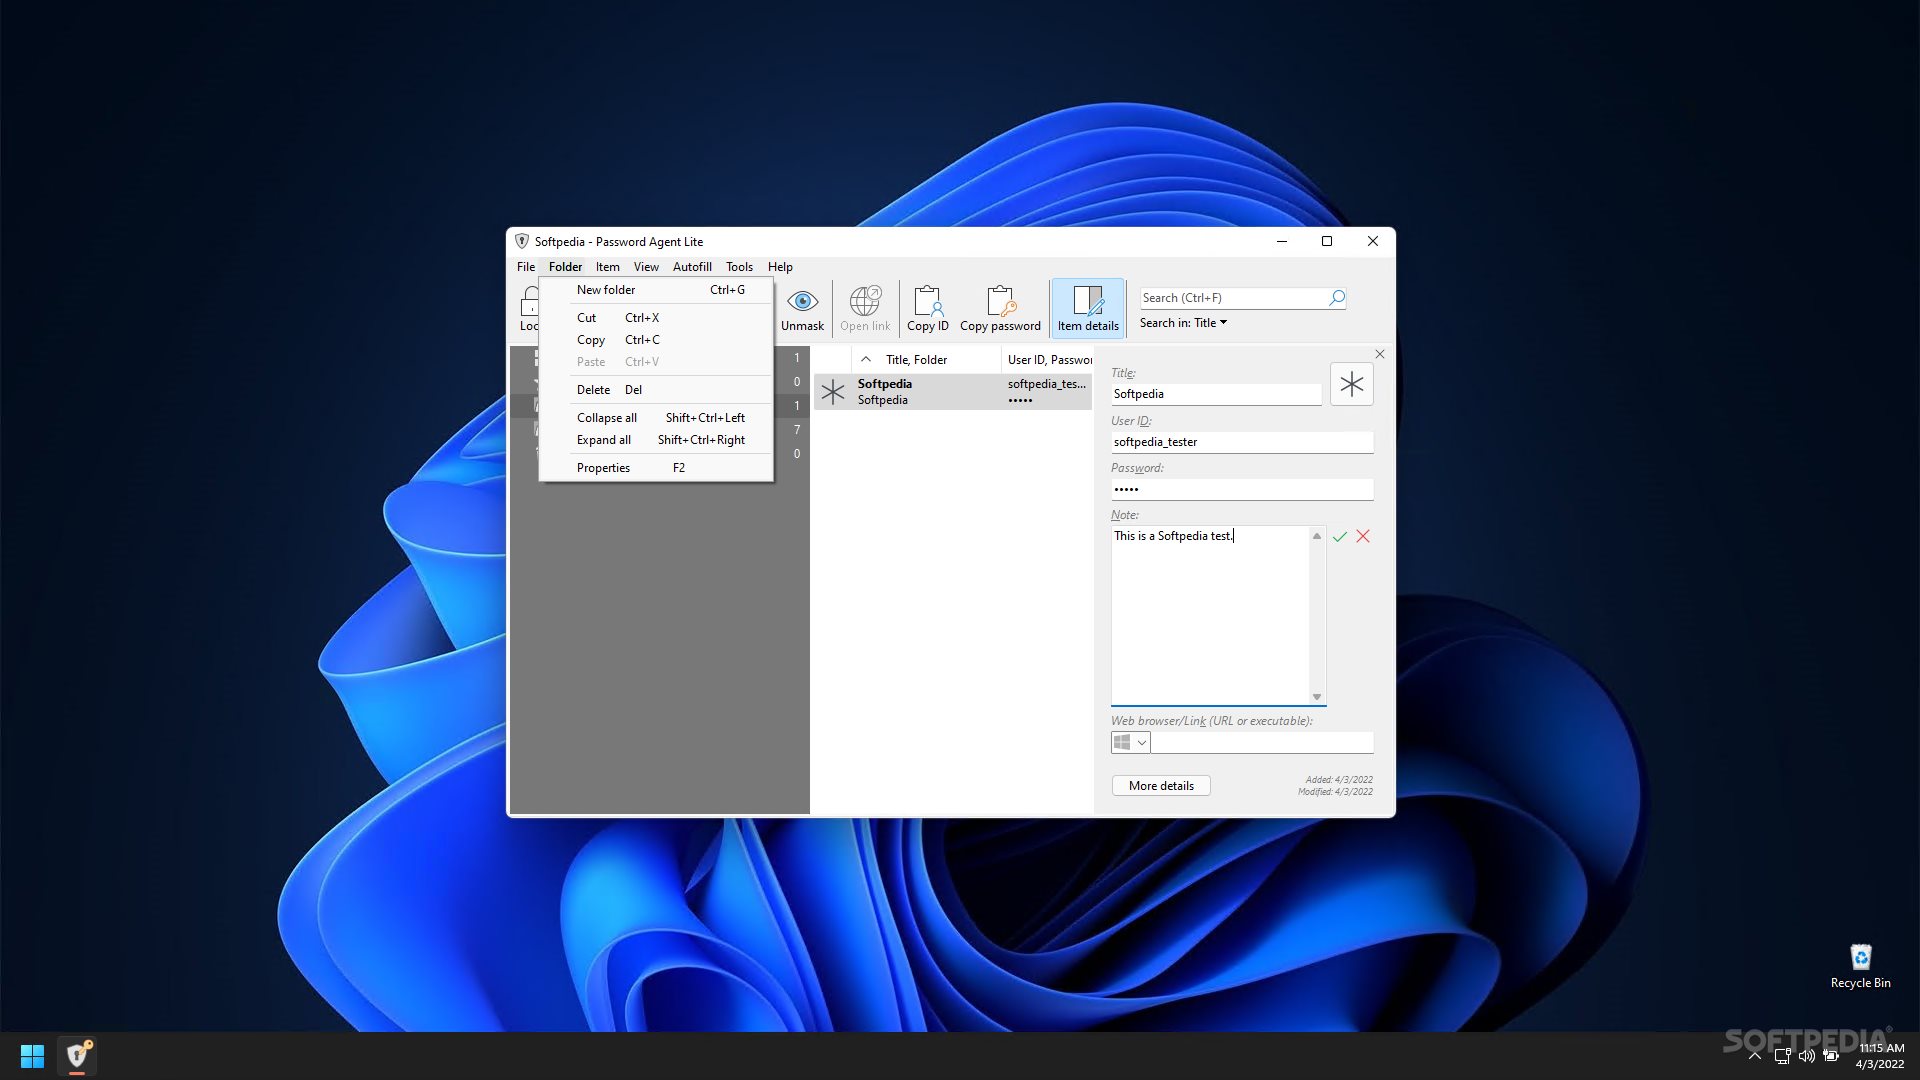Confirm note with the green checkmark
This screenshot has height=1080, width=1920.
(x=1340, y=537)
